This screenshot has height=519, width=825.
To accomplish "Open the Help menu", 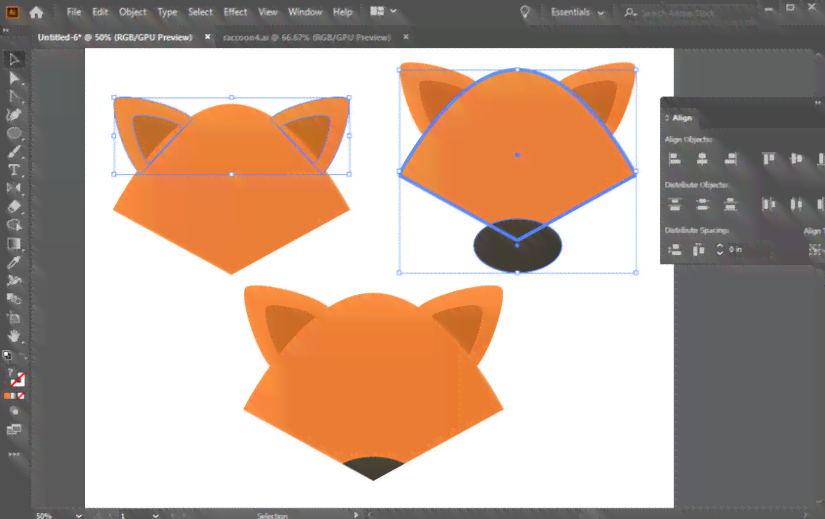I will click(x=343, y=12).
